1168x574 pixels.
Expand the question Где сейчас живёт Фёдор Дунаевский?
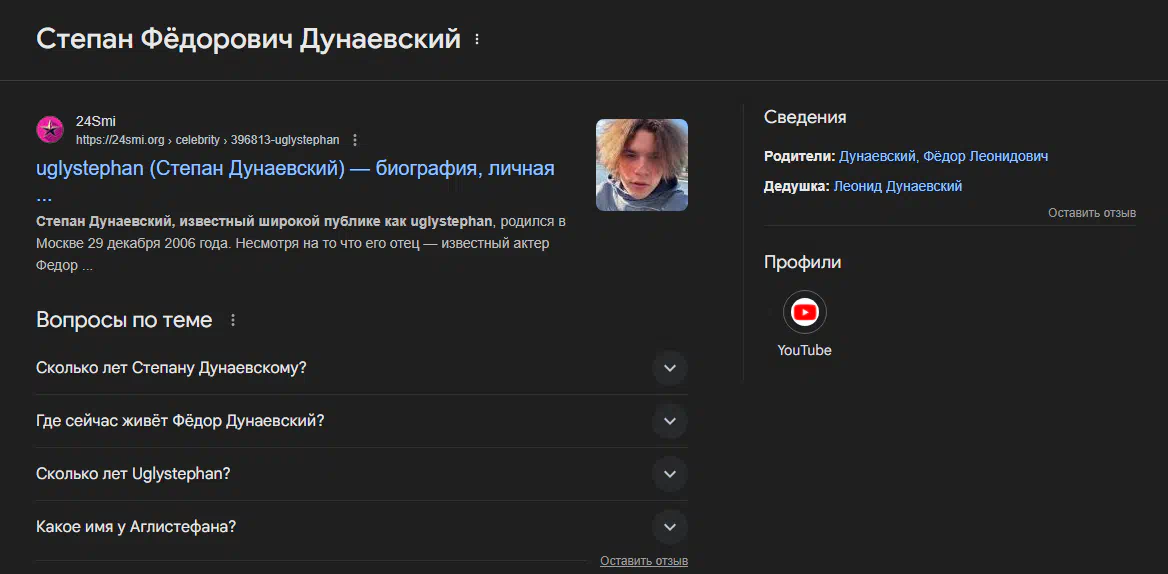point(361,421)
